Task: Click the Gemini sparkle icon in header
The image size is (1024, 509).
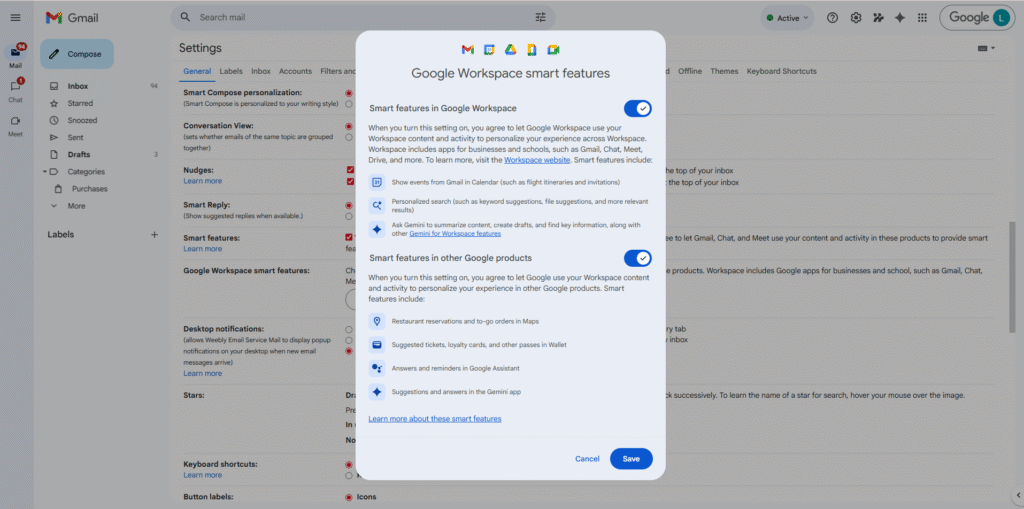Action: (x=900, y=18)
